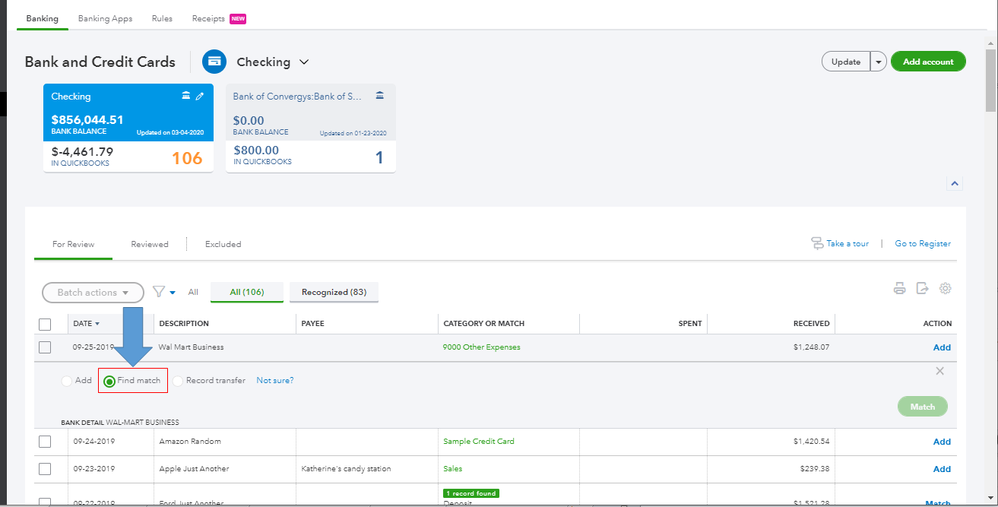Close the expanded Wal Mart row

[939, 371]
